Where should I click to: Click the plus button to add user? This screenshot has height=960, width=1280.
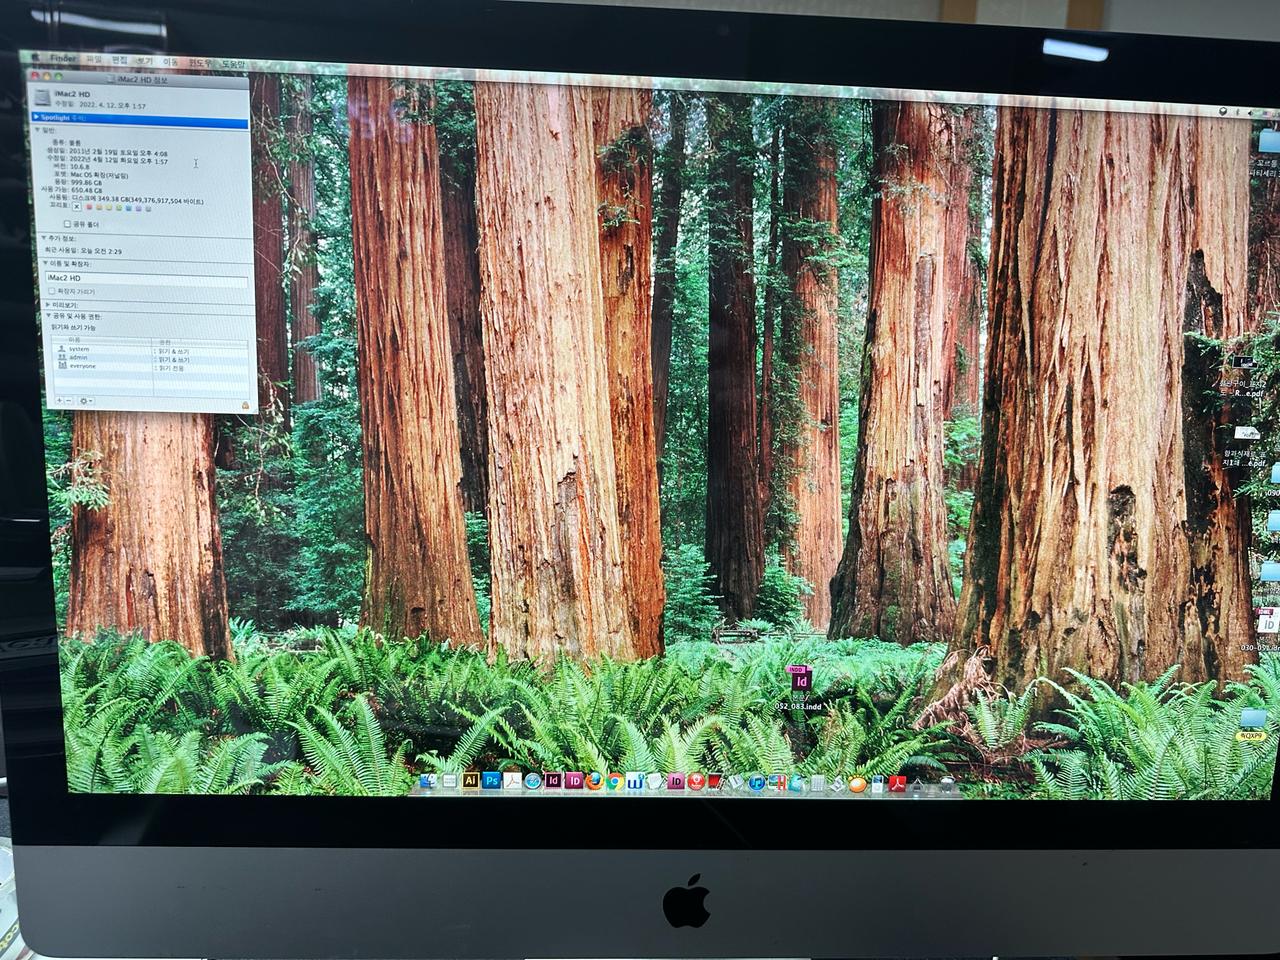click(x=58, y=400)
